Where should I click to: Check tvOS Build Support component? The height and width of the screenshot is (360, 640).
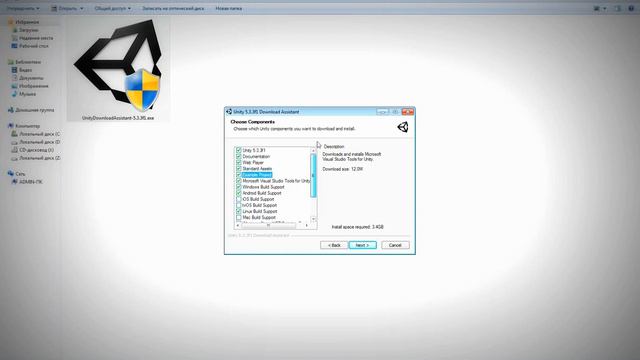click(239, 205)
